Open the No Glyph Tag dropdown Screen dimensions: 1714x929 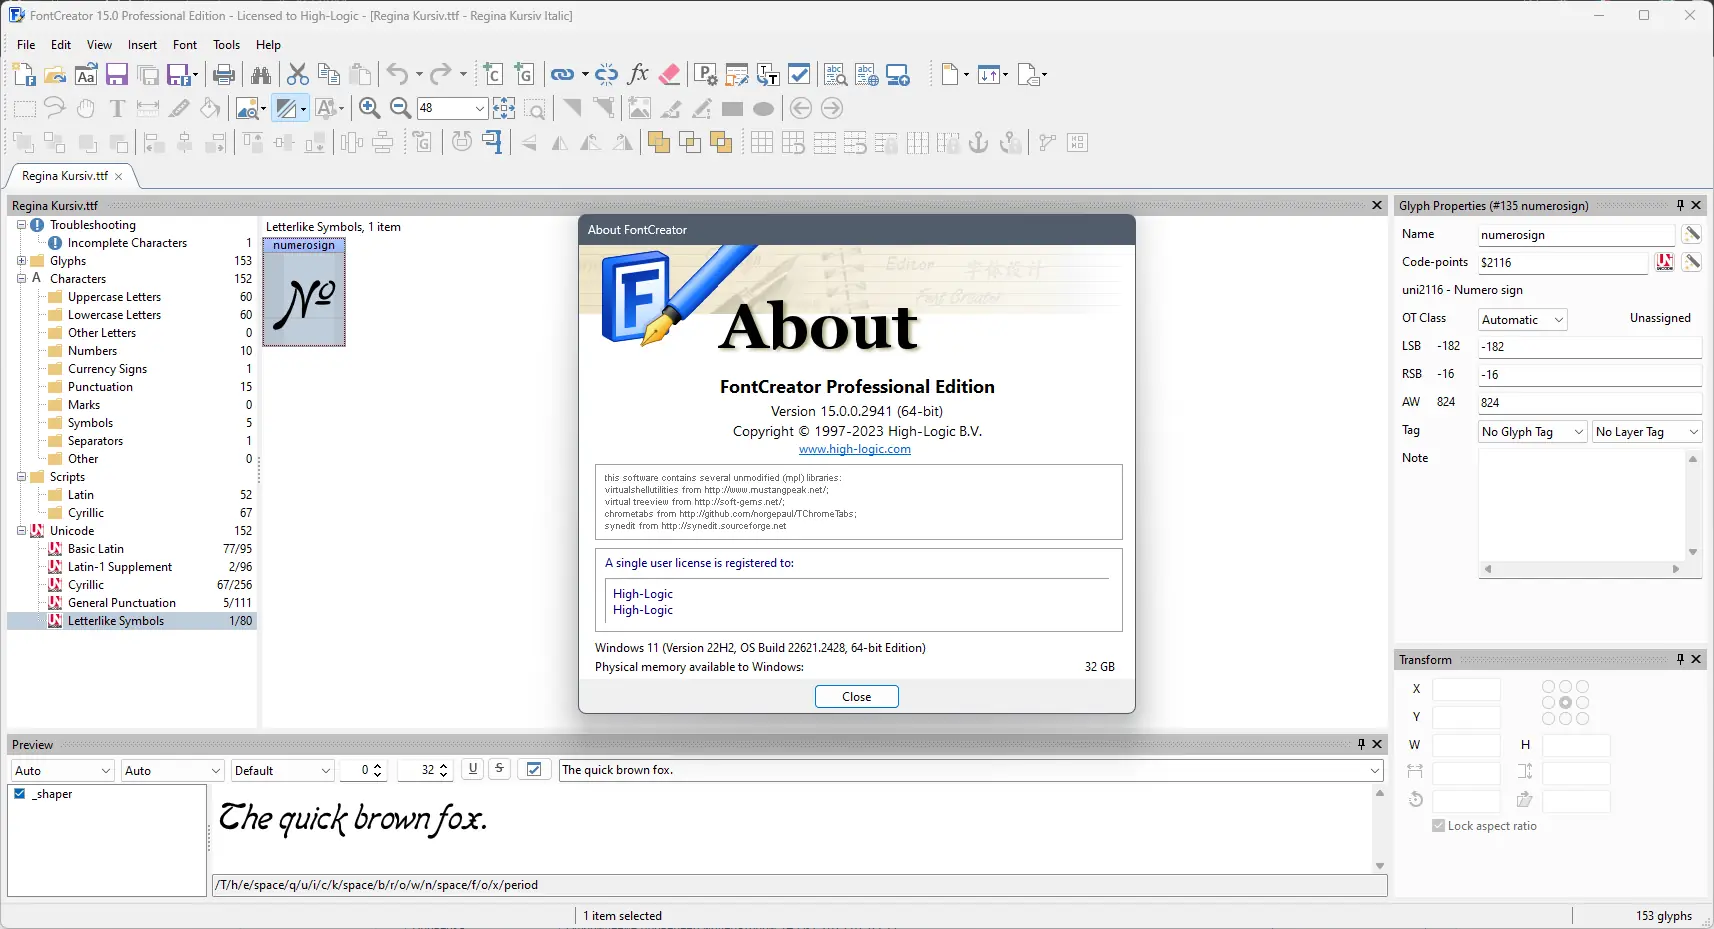coord(1530,431)
